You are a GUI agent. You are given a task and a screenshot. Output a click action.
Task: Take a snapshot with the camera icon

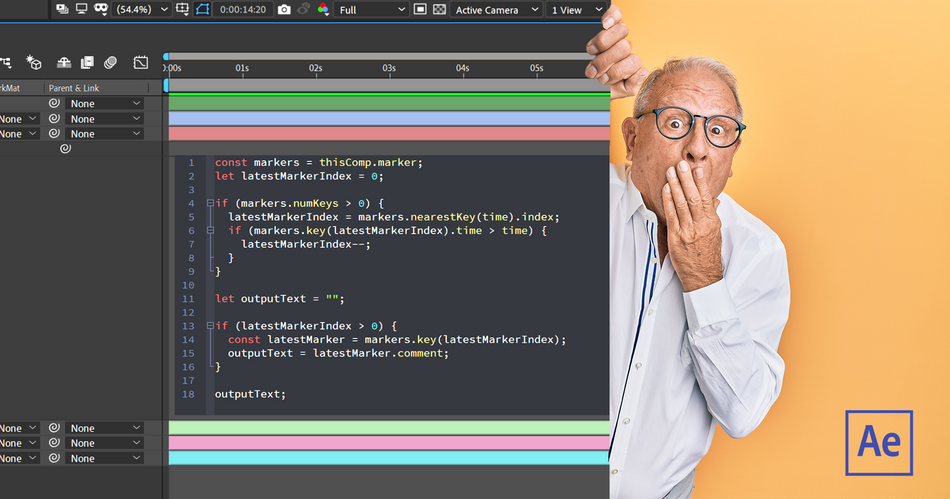(284, 10)
